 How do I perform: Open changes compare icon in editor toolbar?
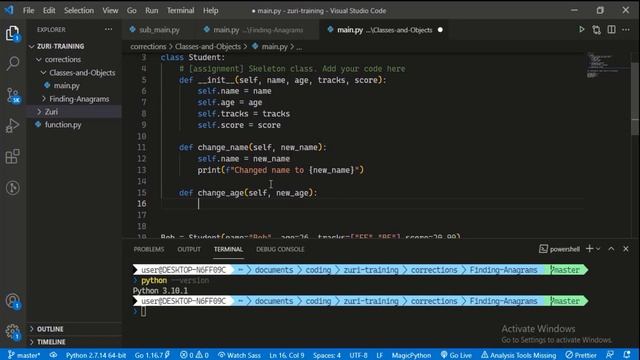596,29
